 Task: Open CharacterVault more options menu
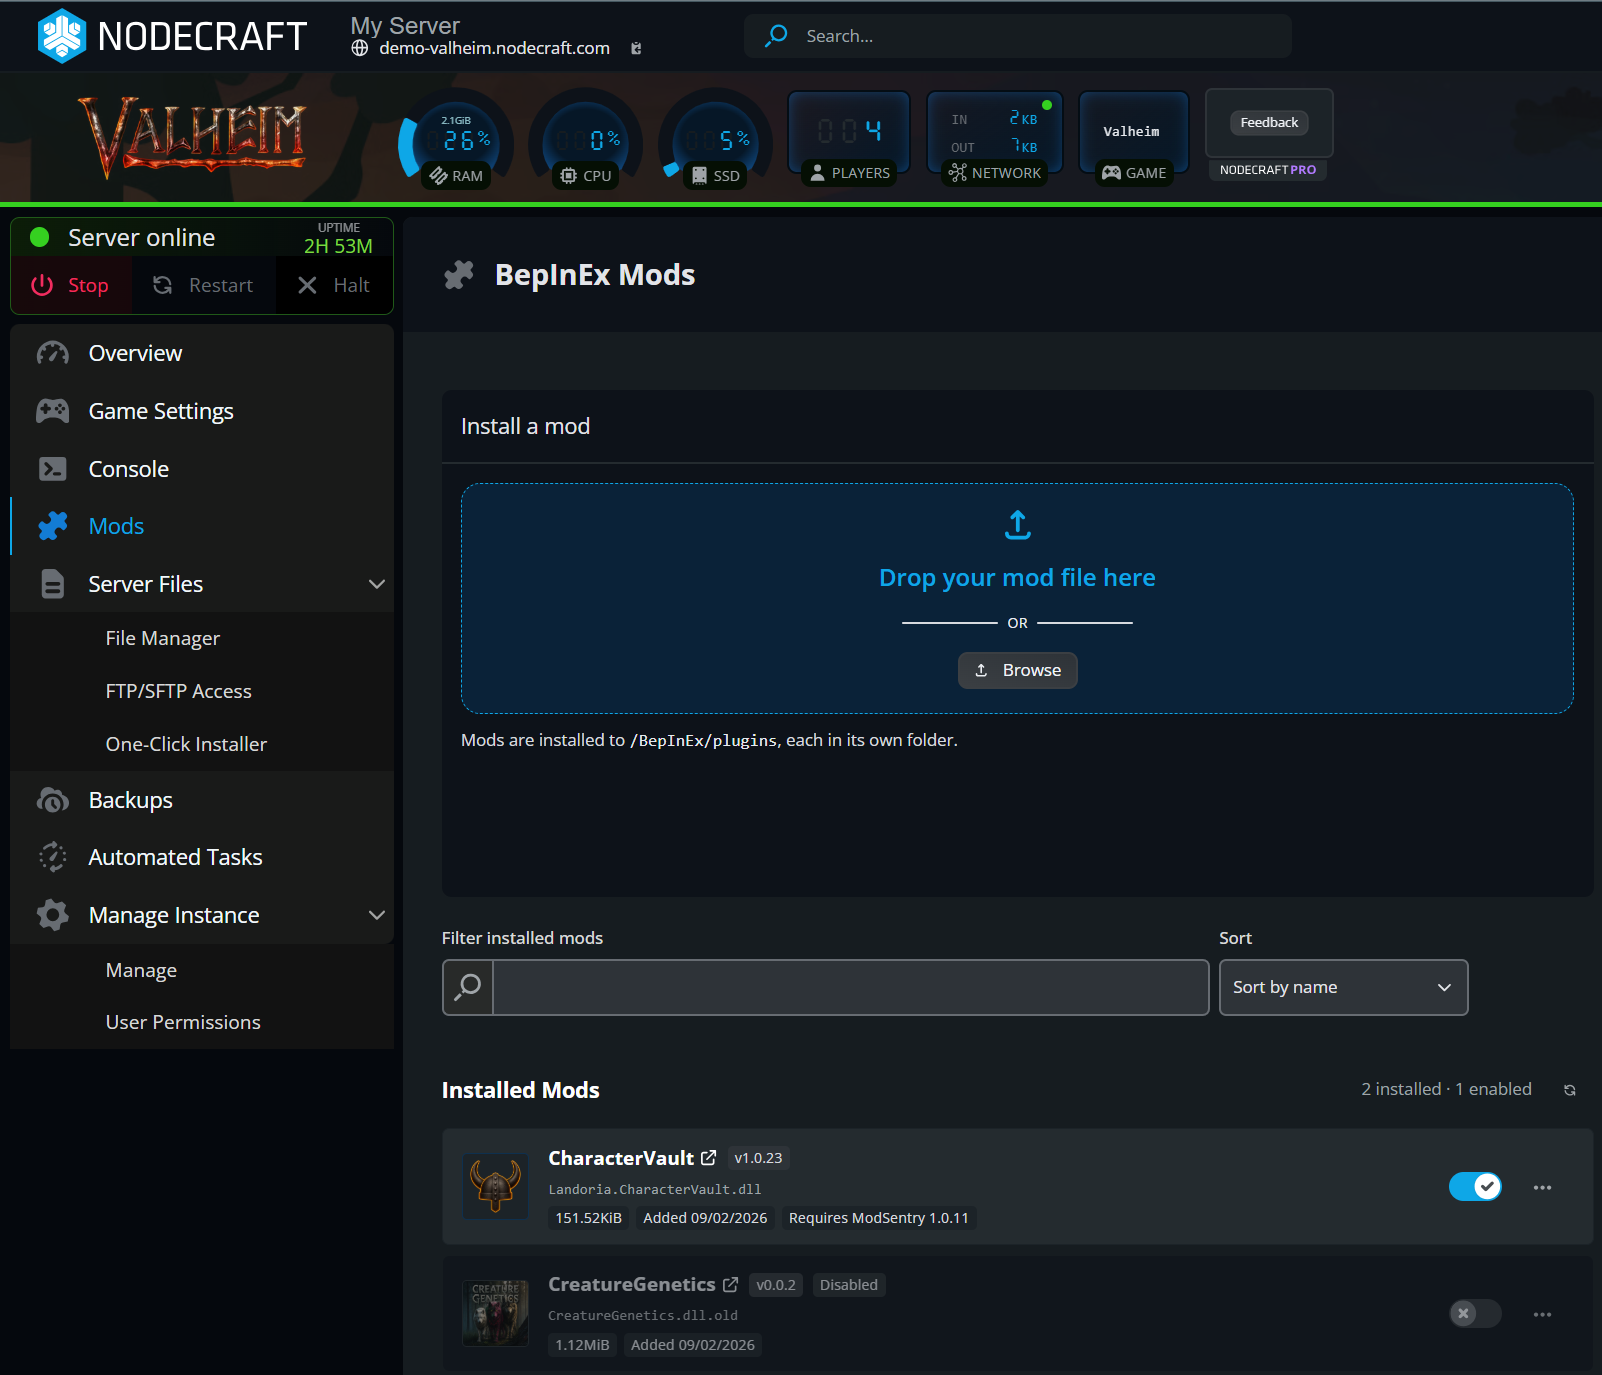point(1543,1187)
